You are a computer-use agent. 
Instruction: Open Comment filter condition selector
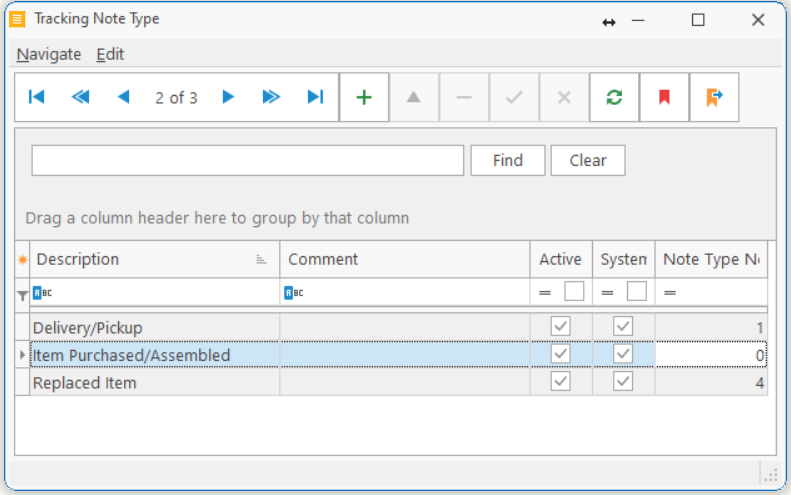294,293
